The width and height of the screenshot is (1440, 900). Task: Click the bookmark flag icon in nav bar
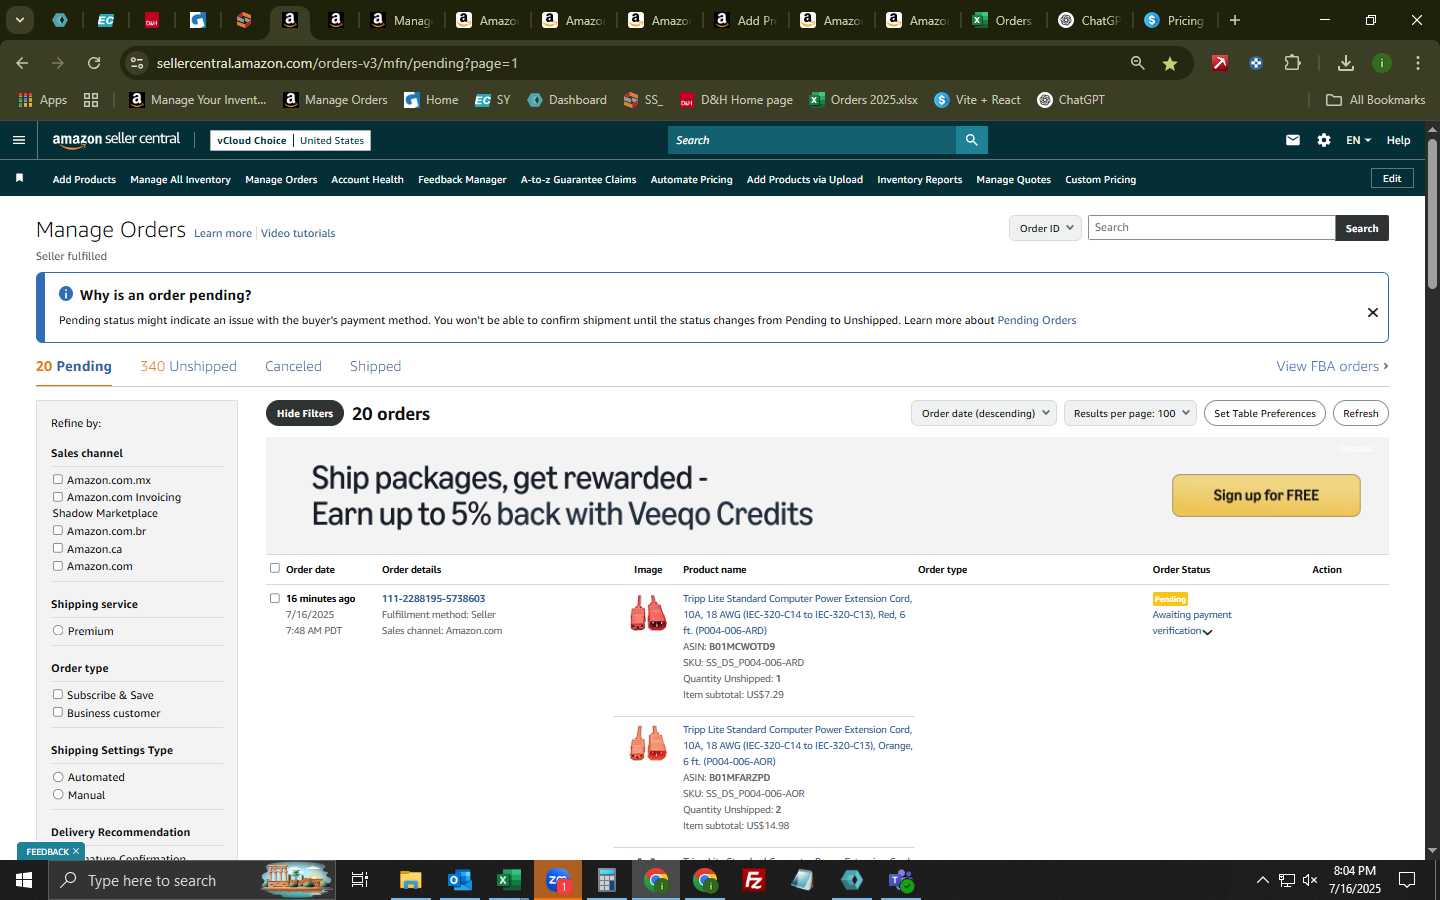pos(19,178)
